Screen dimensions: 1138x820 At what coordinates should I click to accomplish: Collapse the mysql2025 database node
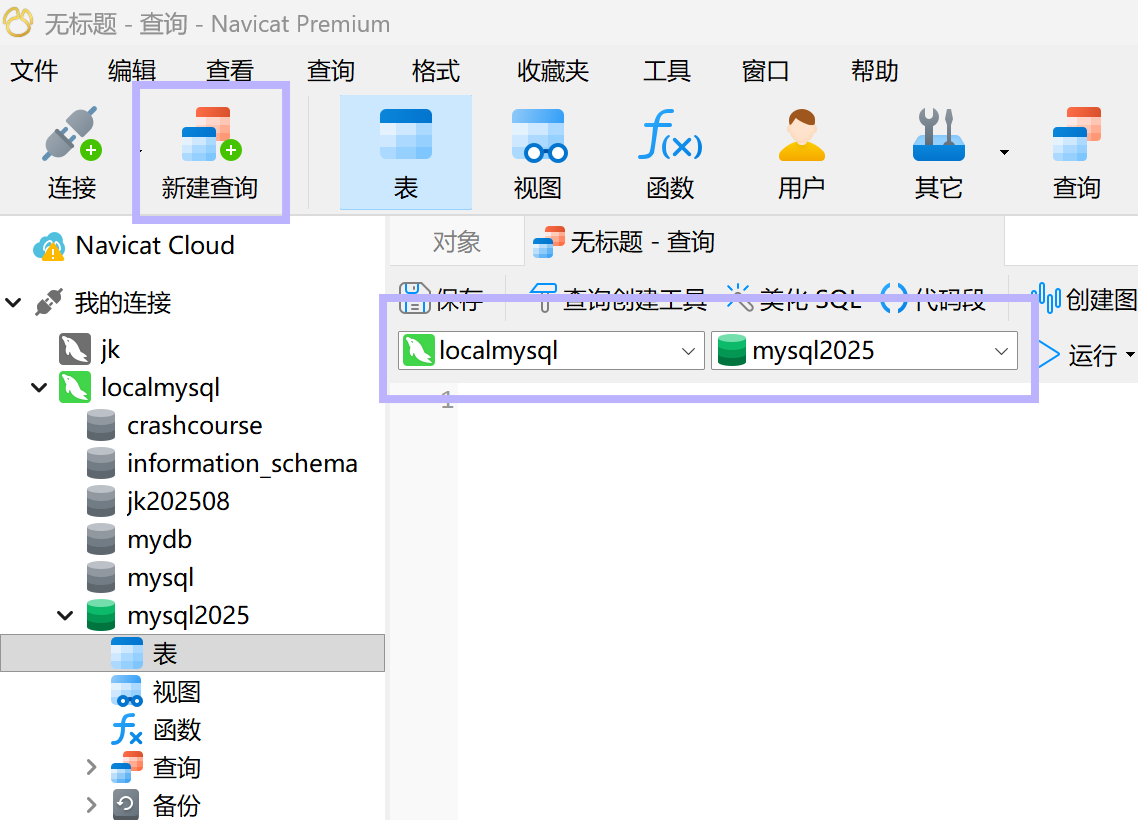(65, 615)
